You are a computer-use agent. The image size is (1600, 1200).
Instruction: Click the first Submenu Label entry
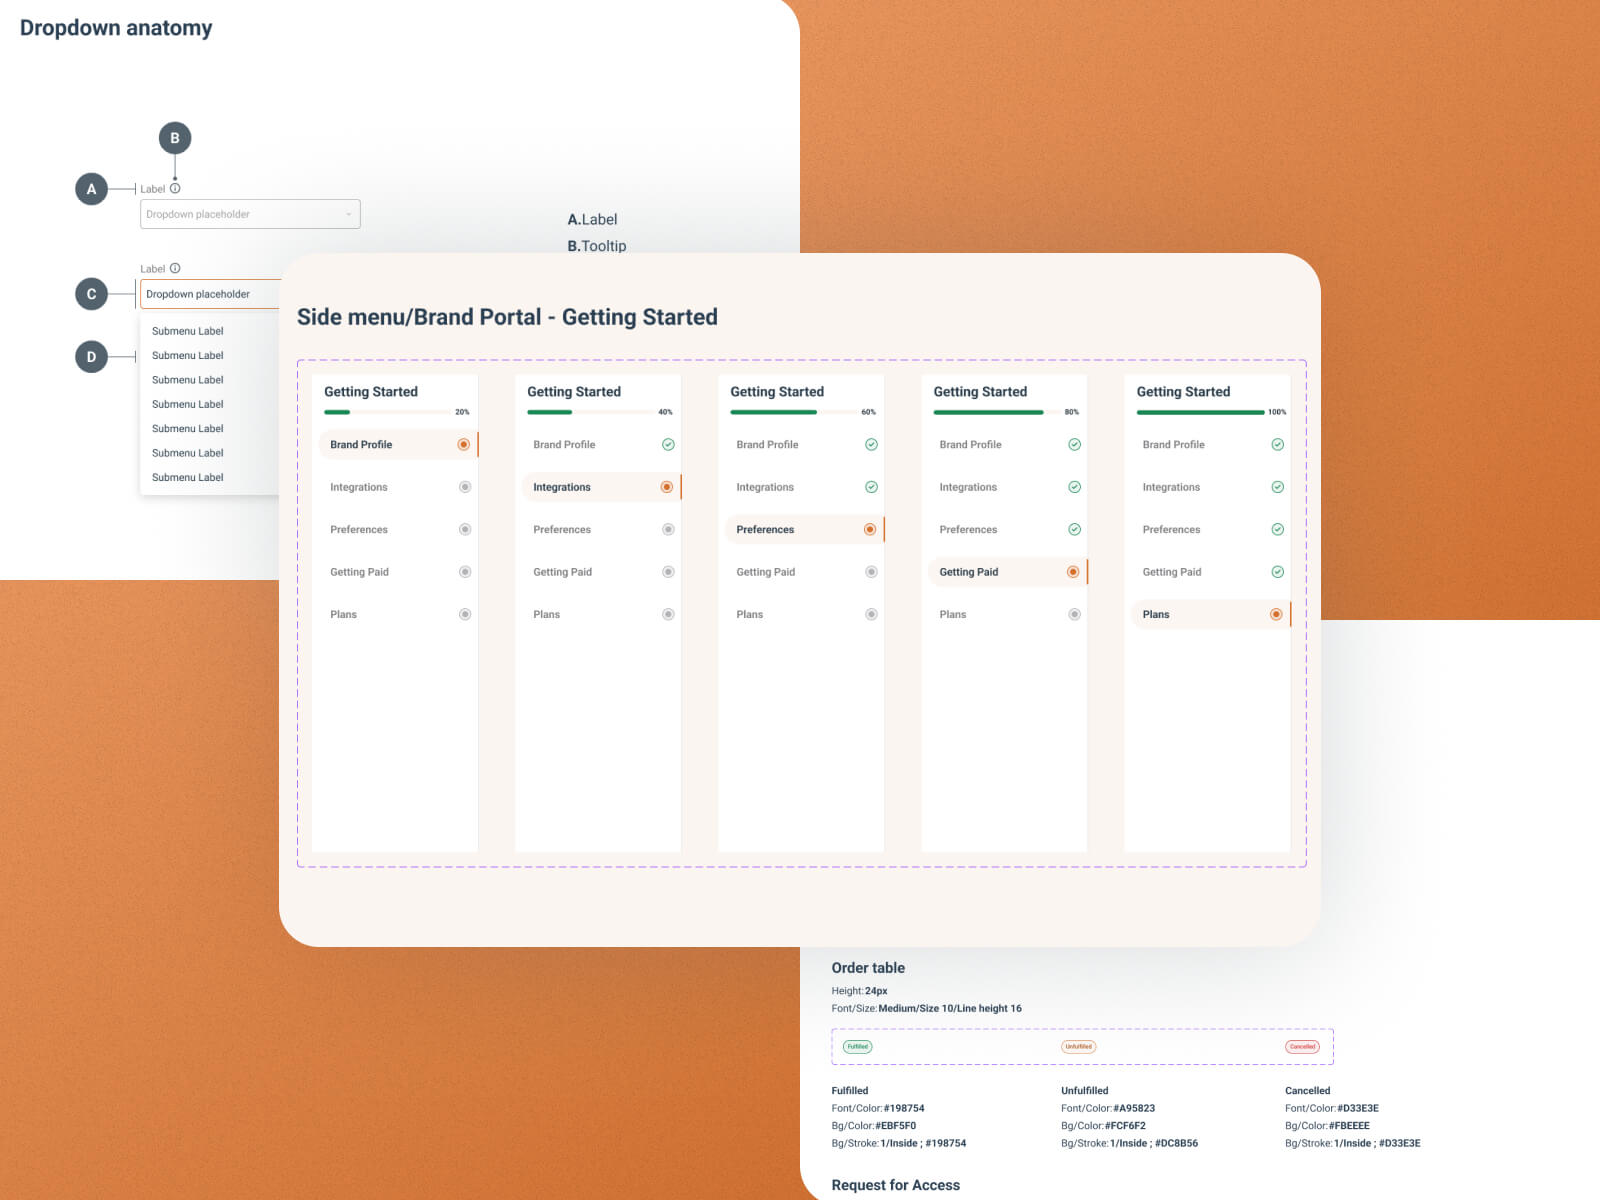coord(187,331)
